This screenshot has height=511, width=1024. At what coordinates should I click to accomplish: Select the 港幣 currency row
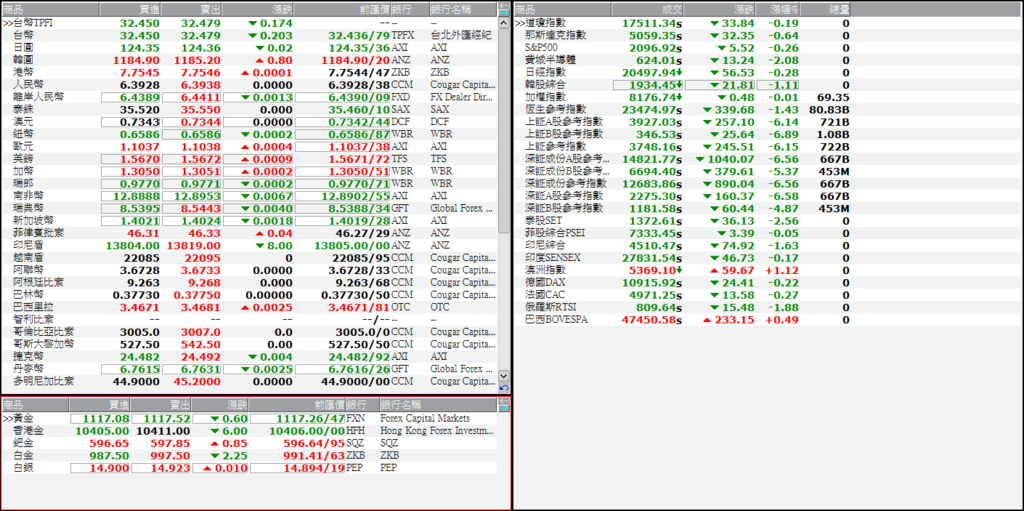point(249,73)
